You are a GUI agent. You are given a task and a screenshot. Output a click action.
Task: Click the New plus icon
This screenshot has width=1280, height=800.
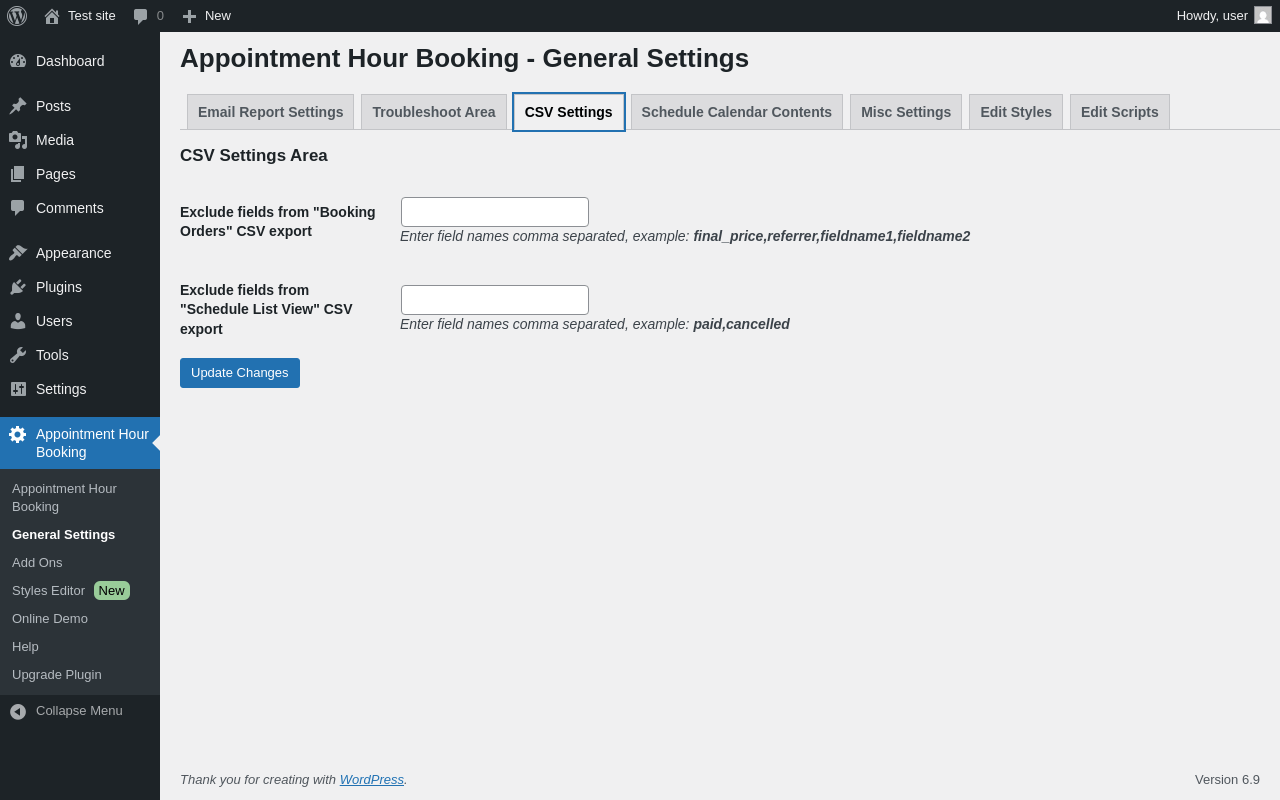pos(189,16)
